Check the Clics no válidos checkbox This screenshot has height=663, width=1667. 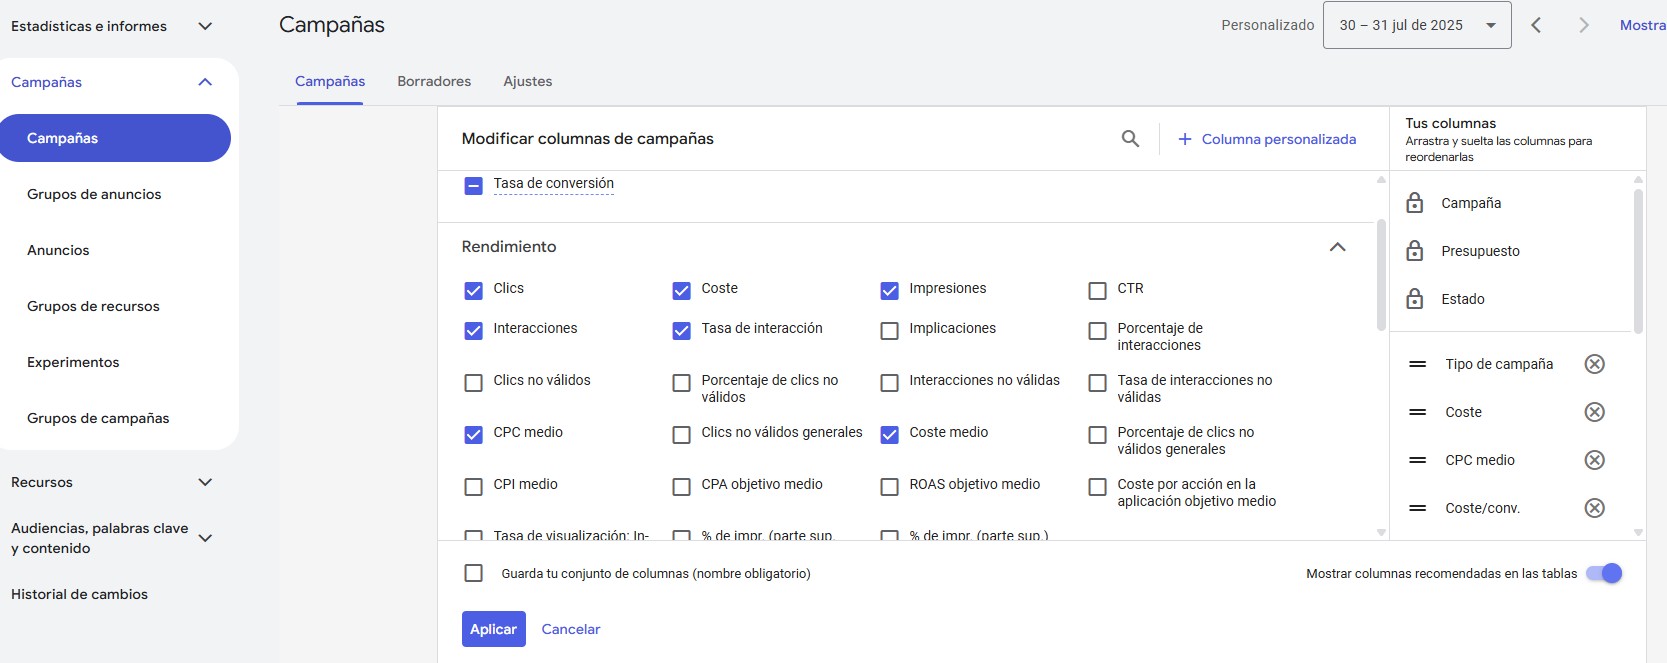tap(474, 383)
